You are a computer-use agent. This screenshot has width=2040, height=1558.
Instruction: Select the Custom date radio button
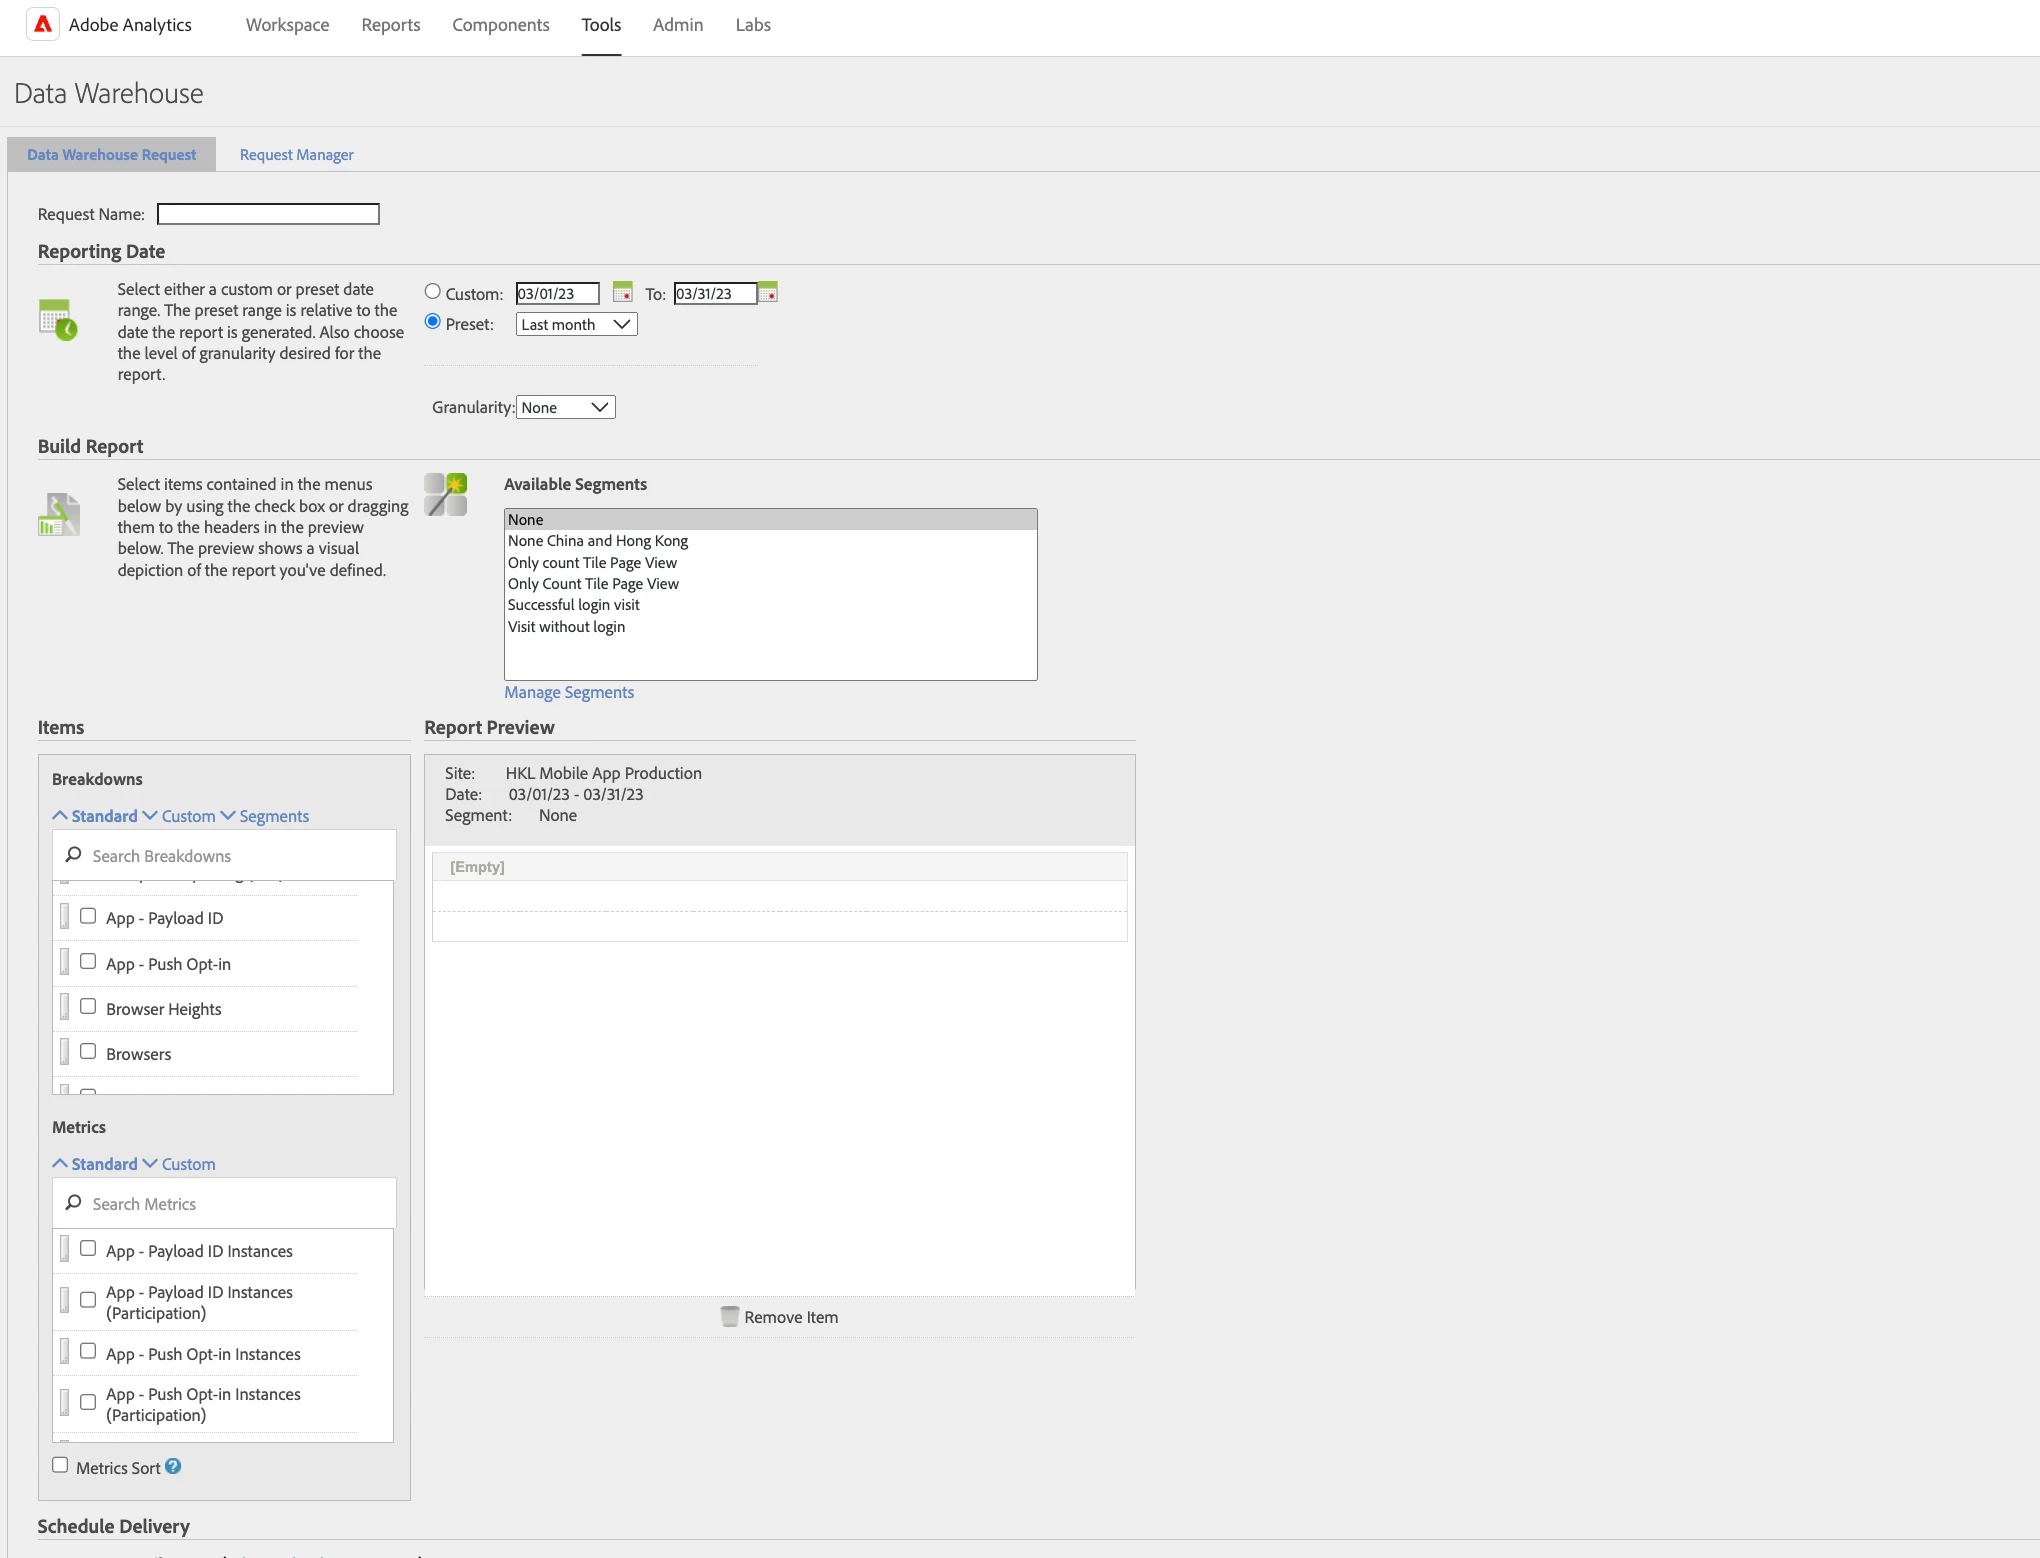(432, 292)
